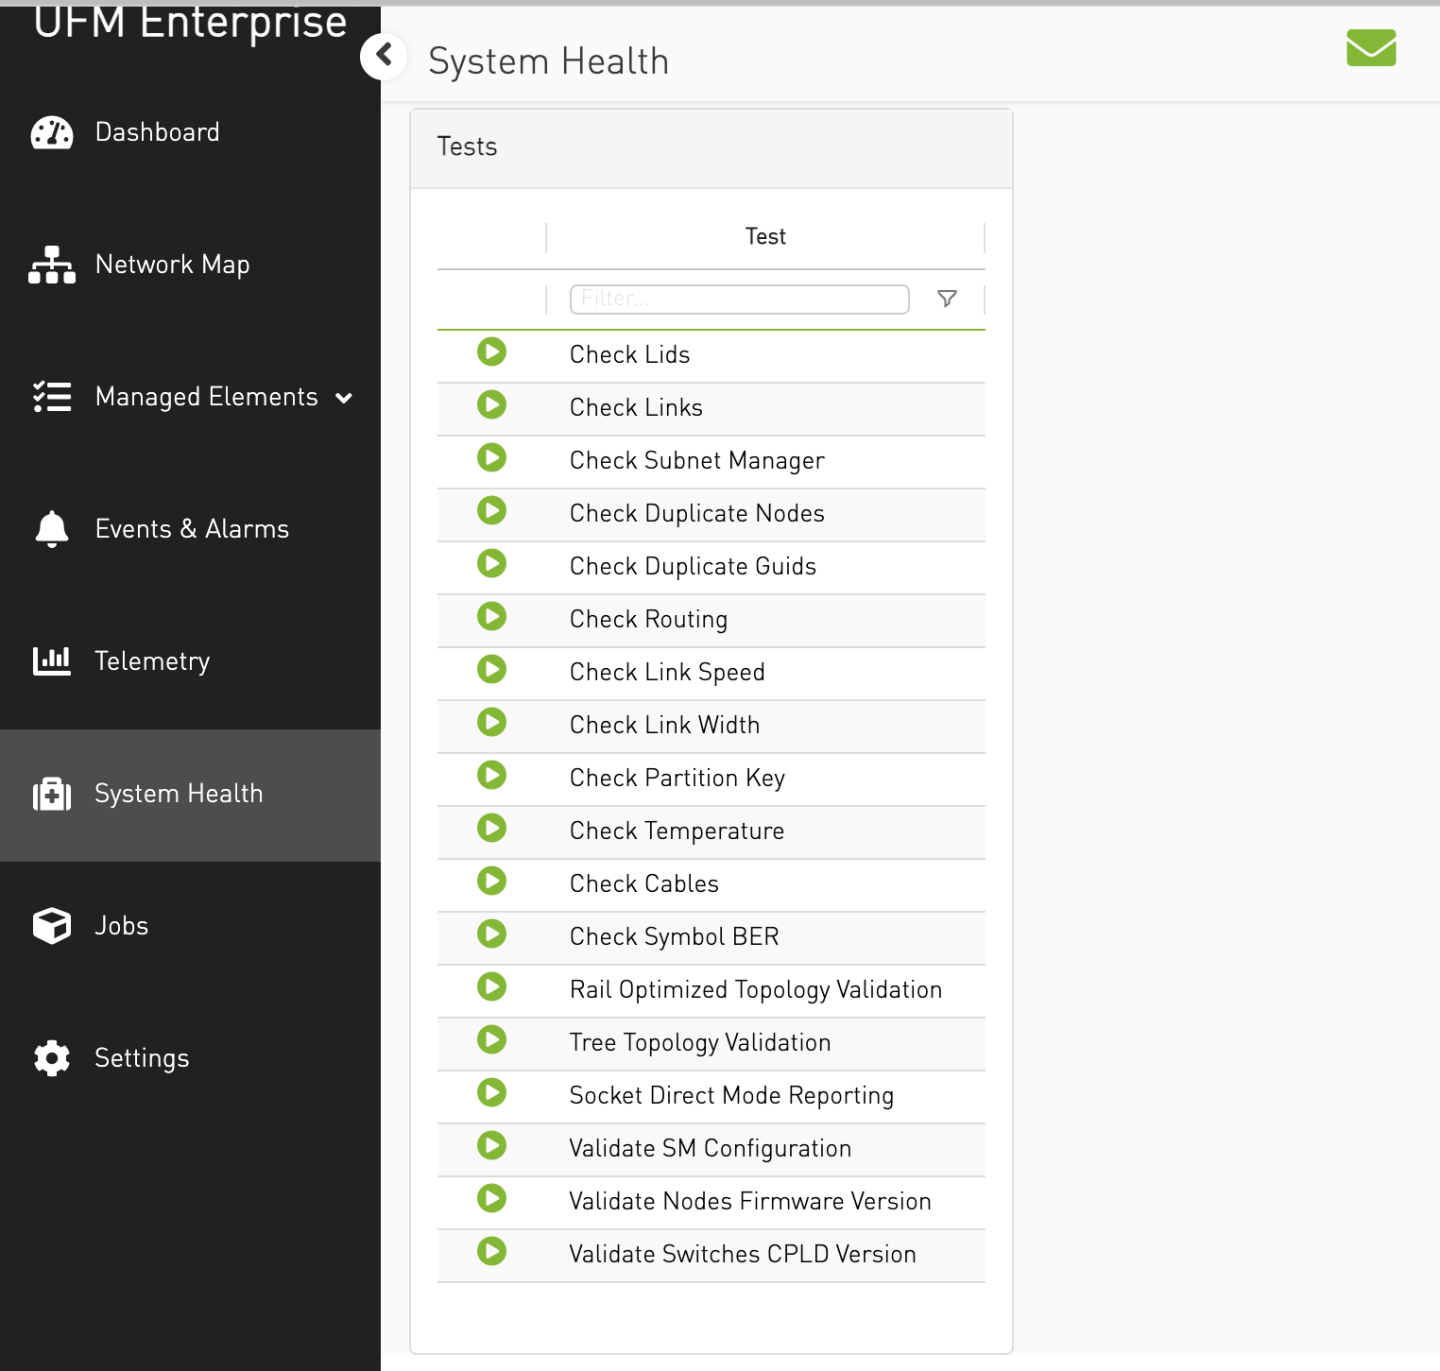
Task: Select the Tree Topology Validation row
Action: coord(699,1043)
